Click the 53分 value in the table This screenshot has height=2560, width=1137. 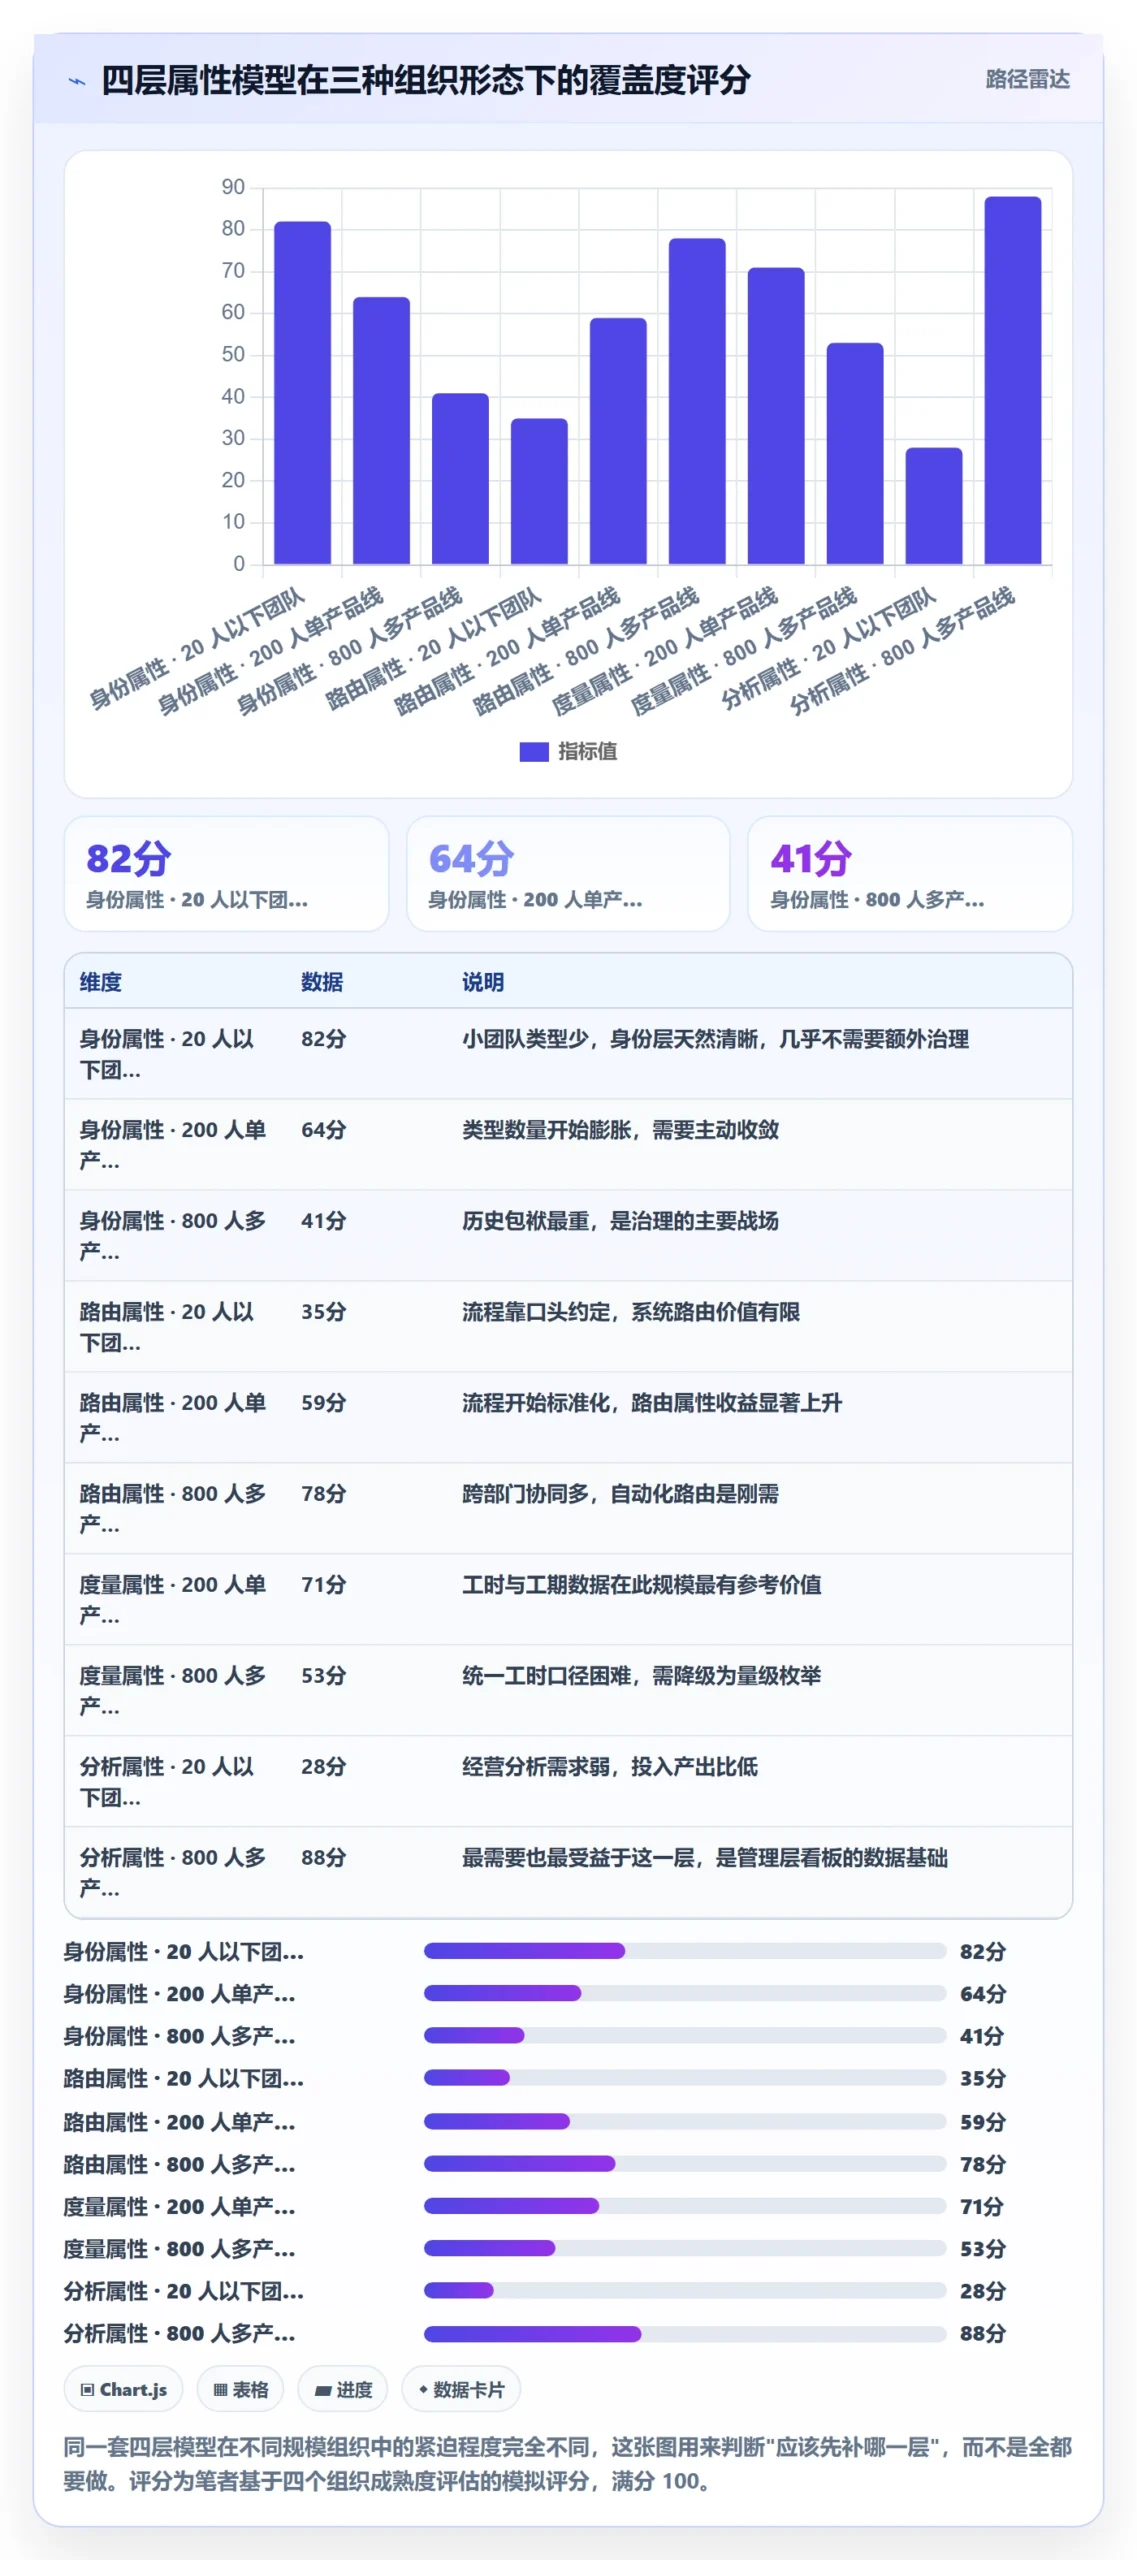tap(324, 1676)
